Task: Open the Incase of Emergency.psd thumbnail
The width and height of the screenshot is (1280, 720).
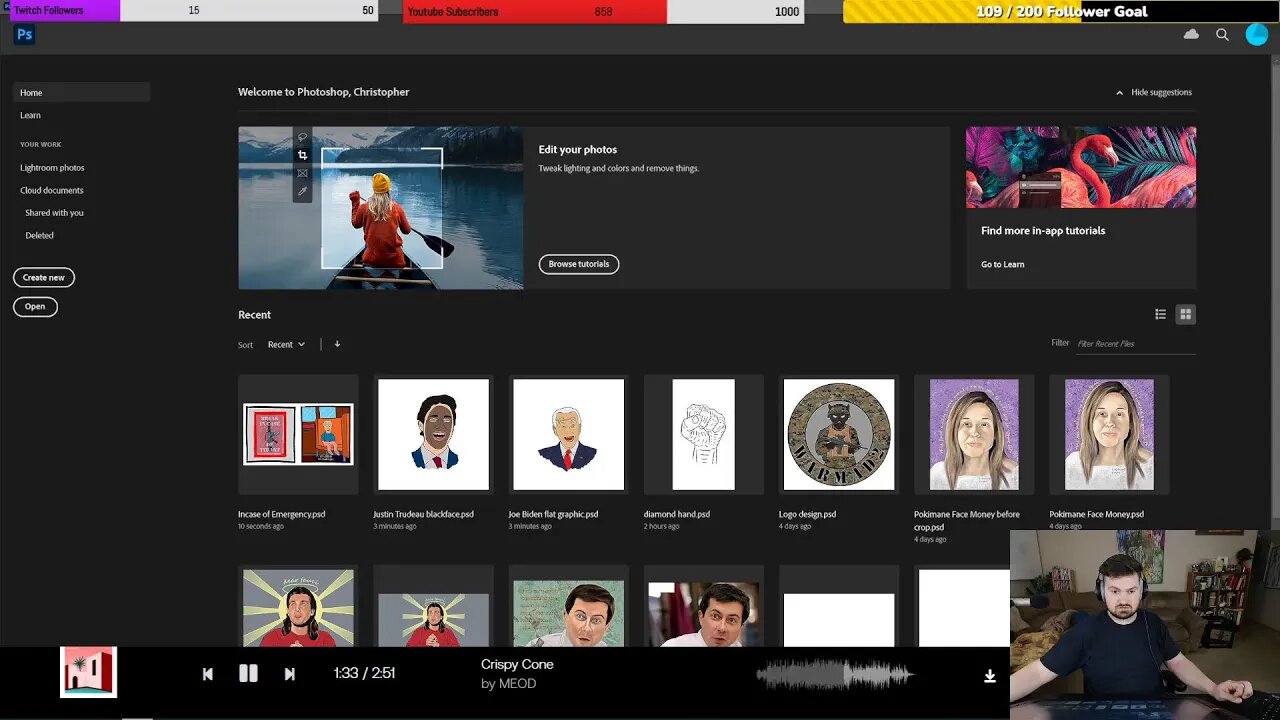Action: 298,434
